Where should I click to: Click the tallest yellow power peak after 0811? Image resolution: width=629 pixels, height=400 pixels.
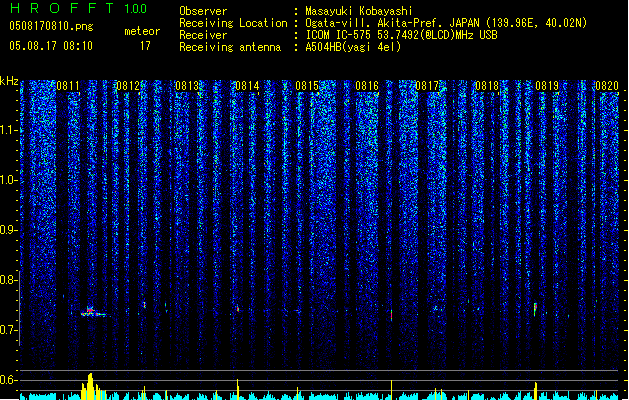[90, 386]
